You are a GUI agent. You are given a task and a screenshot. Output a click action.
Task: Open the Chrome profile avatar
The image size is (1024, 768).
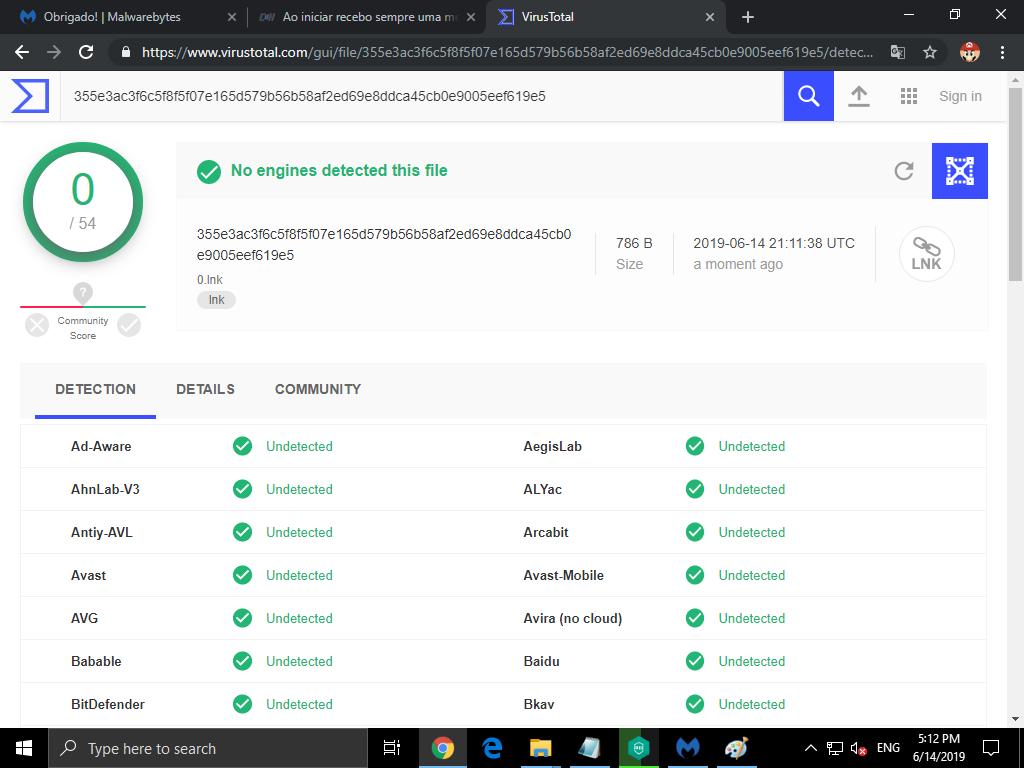[970, 52]
